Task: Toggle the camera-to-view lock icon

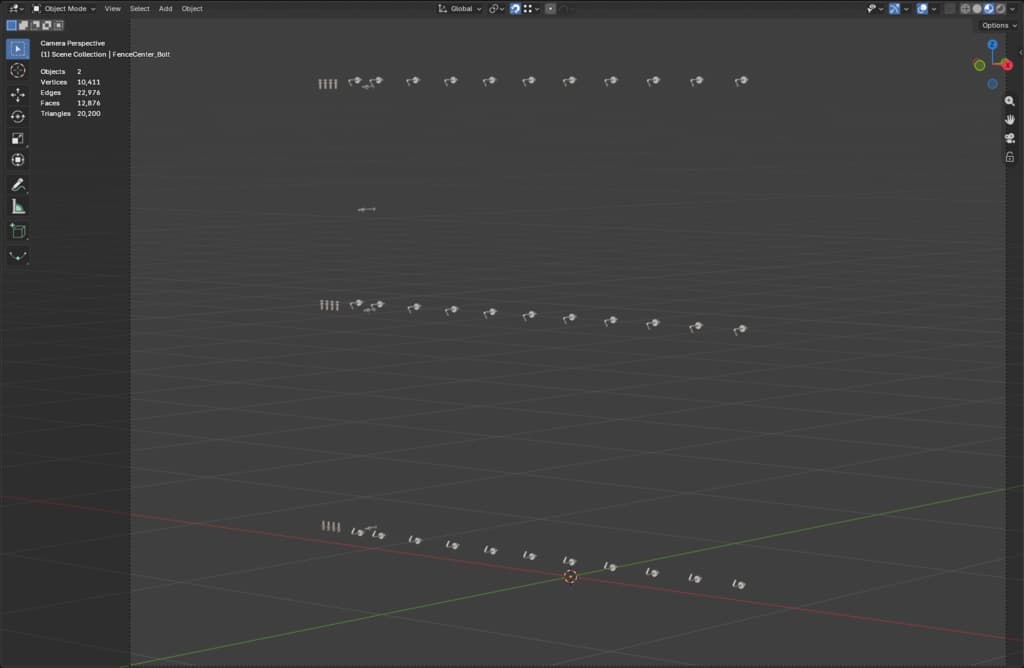Action: pos(1010,157)
